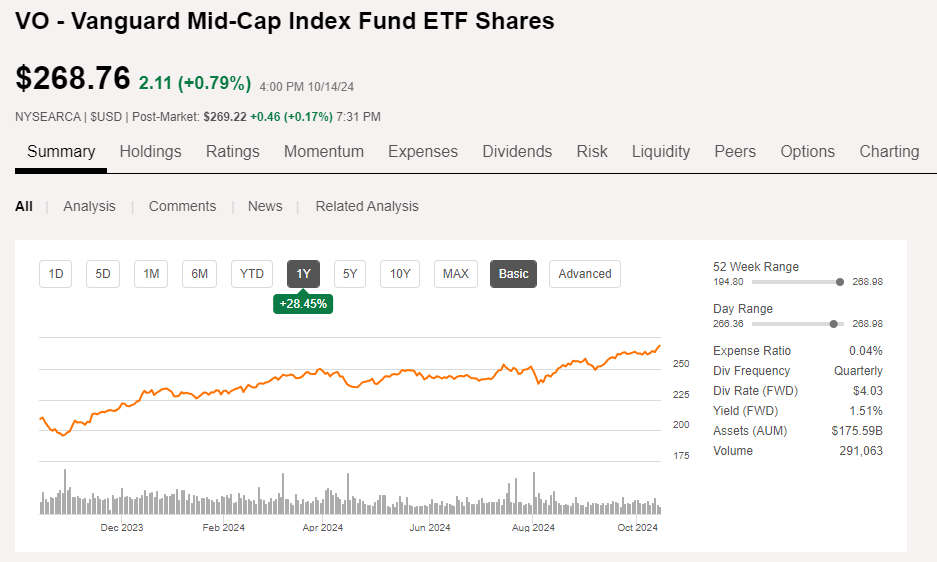The image size is (937, 562).
Task: Click the Assets (AUM) $175.59B value
Action: click(857, 431)
